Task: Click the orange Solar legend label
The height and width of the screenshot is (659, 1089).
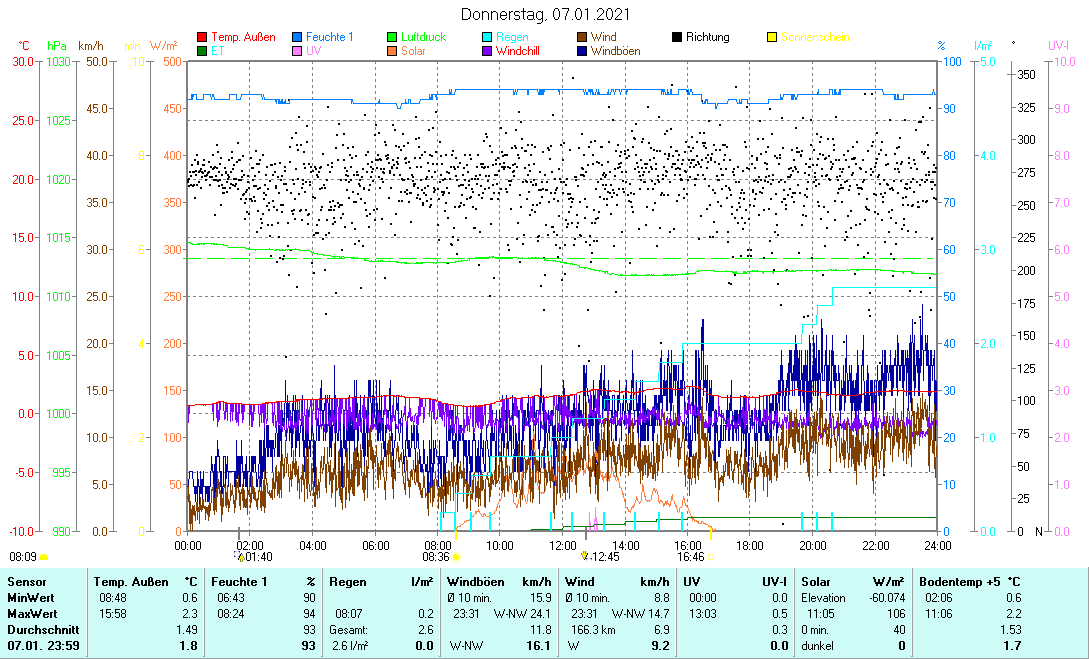Action: [x=413, y=51]
